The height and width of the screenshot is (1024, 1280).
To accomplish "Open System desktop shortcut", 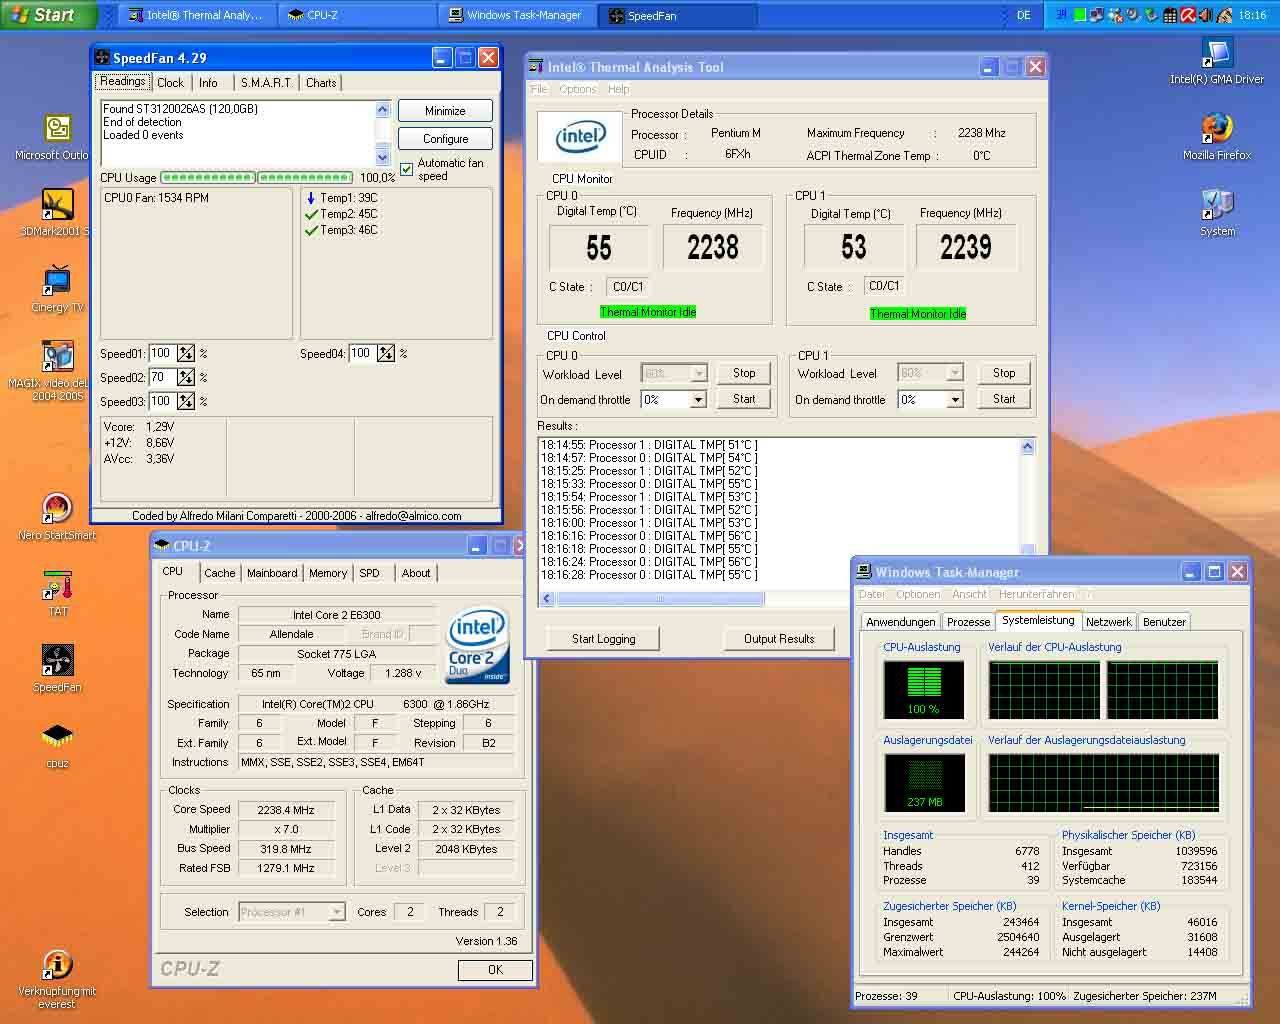I will pos(1217,206).
